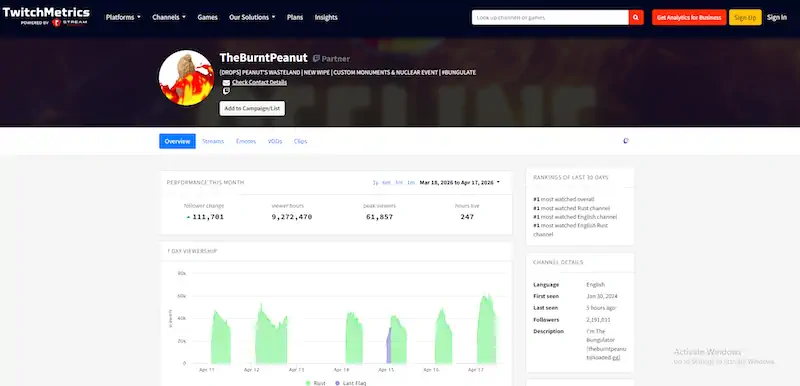Click the 61,857 peak viewers value
800x386 pixels.
[x=380, y=217]
